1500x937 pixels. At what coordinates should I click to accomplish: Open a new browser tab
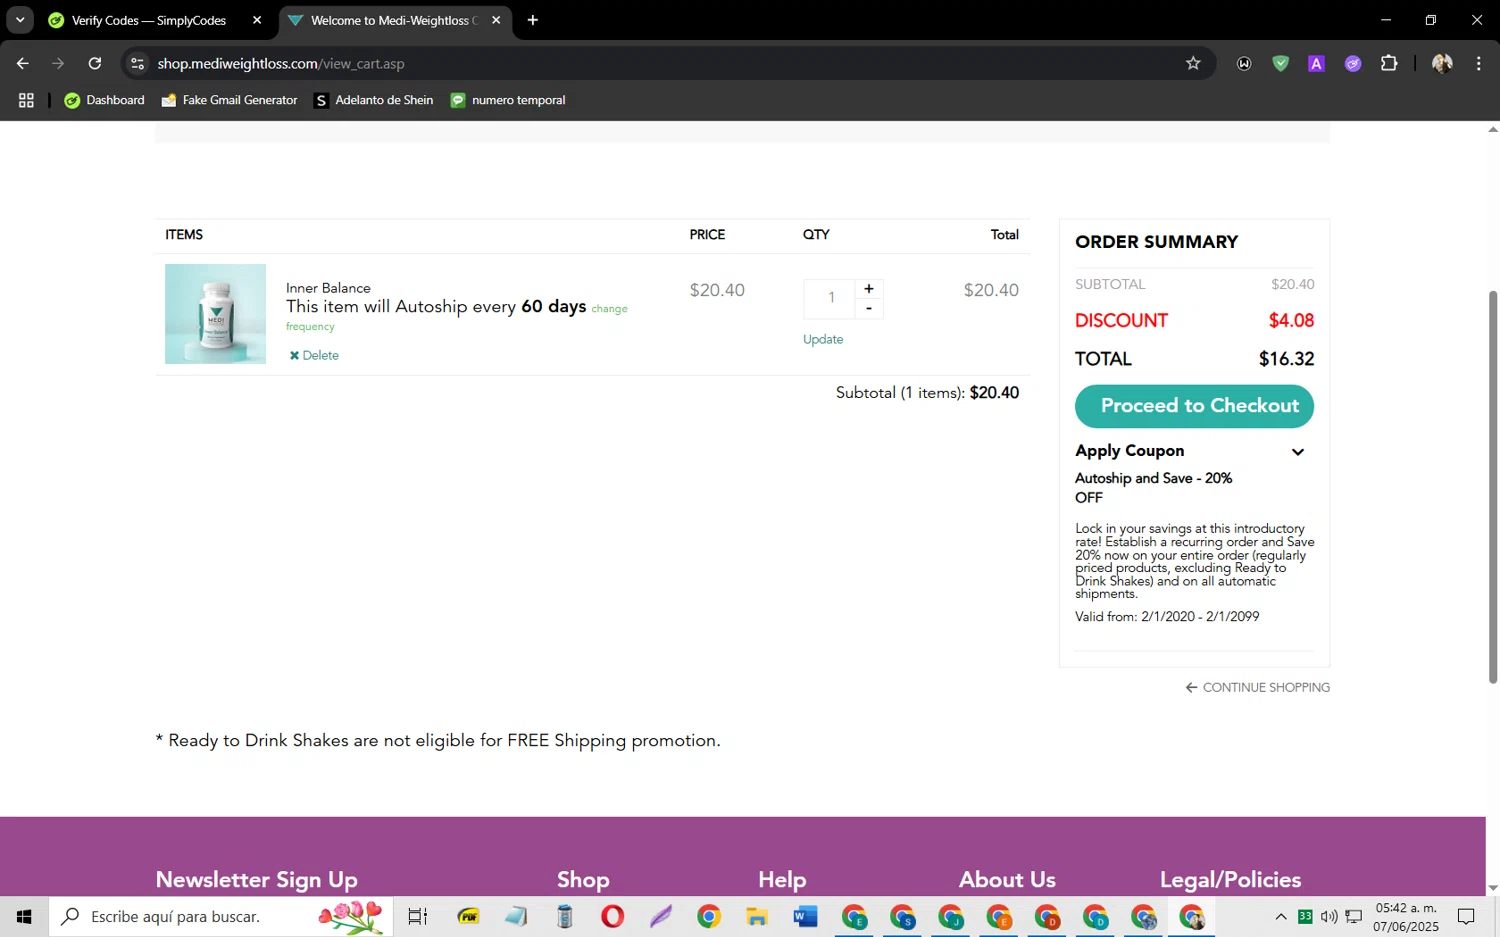pos(532,20)
